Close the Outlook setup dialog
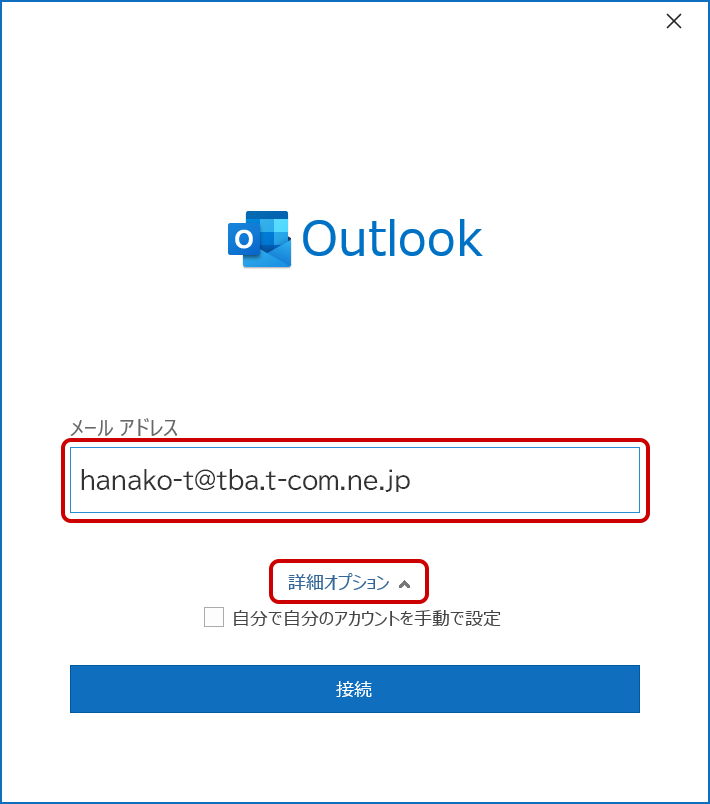 point(674,21)
